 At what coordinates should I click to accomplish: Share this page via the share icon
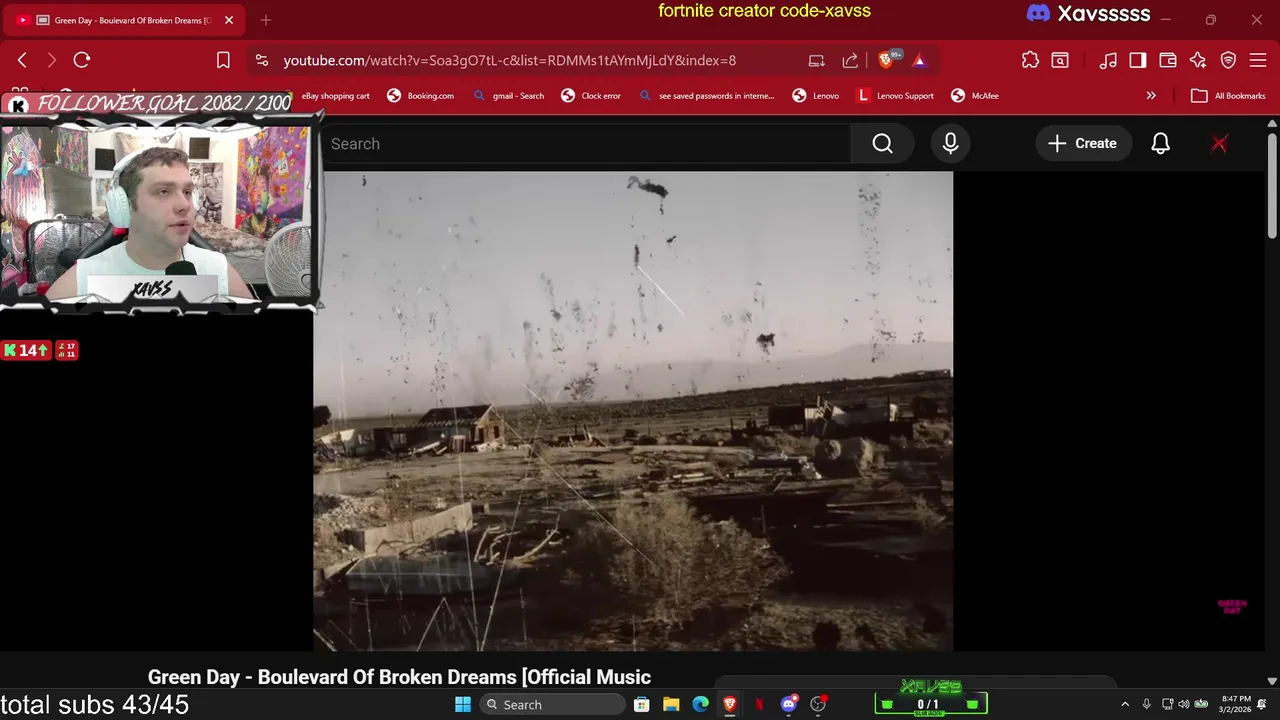[x=850, y=60]
